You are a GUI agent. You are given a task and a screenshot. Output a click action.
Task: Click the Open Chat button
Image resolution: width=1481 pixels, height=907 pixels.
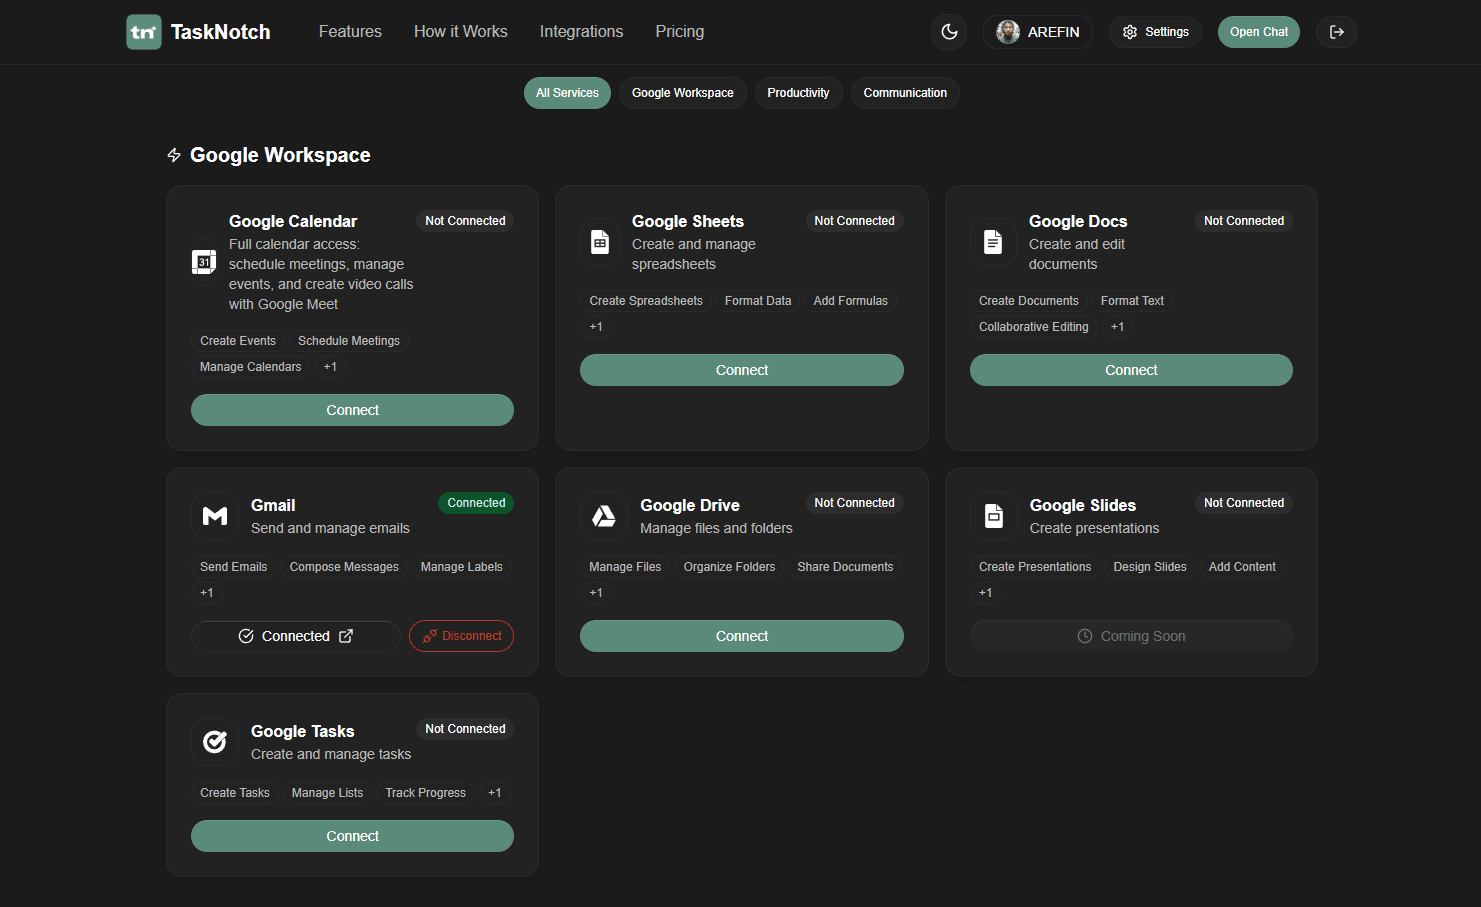[x=1259, y=32]
